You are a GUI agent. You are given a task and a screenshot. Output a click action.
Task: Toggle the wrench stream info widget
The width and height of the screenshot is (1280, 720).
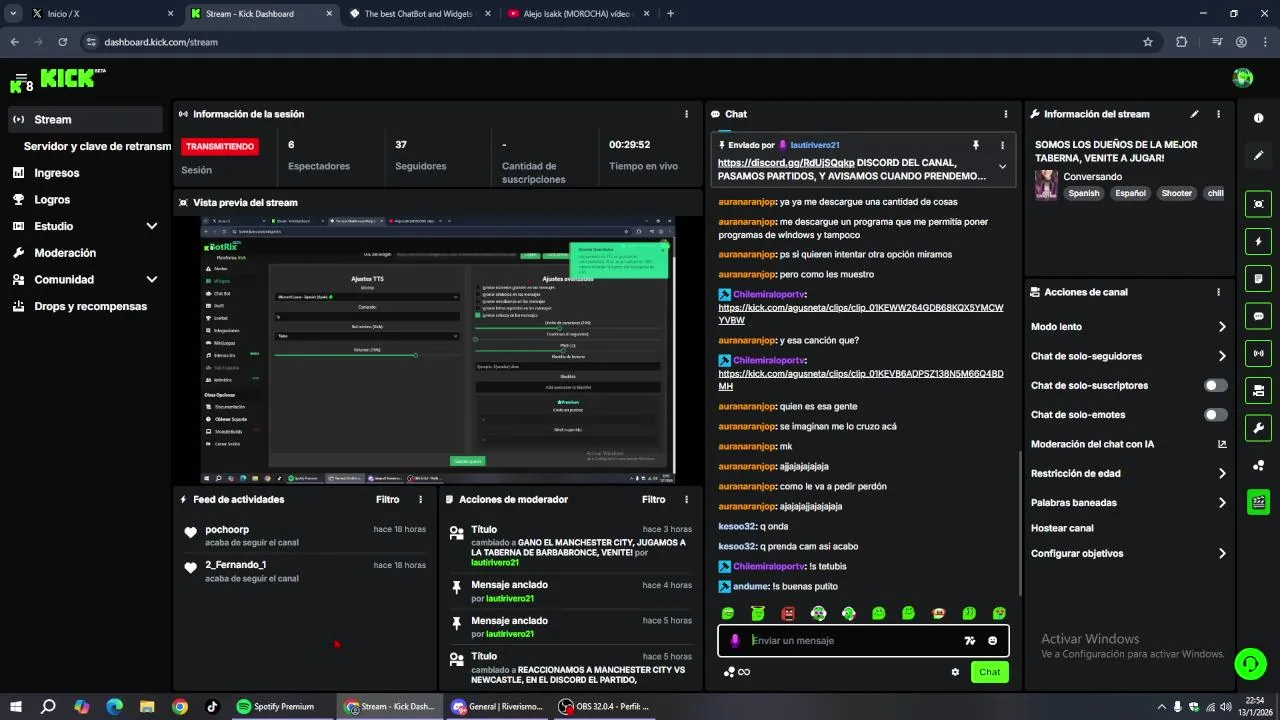1259,428
